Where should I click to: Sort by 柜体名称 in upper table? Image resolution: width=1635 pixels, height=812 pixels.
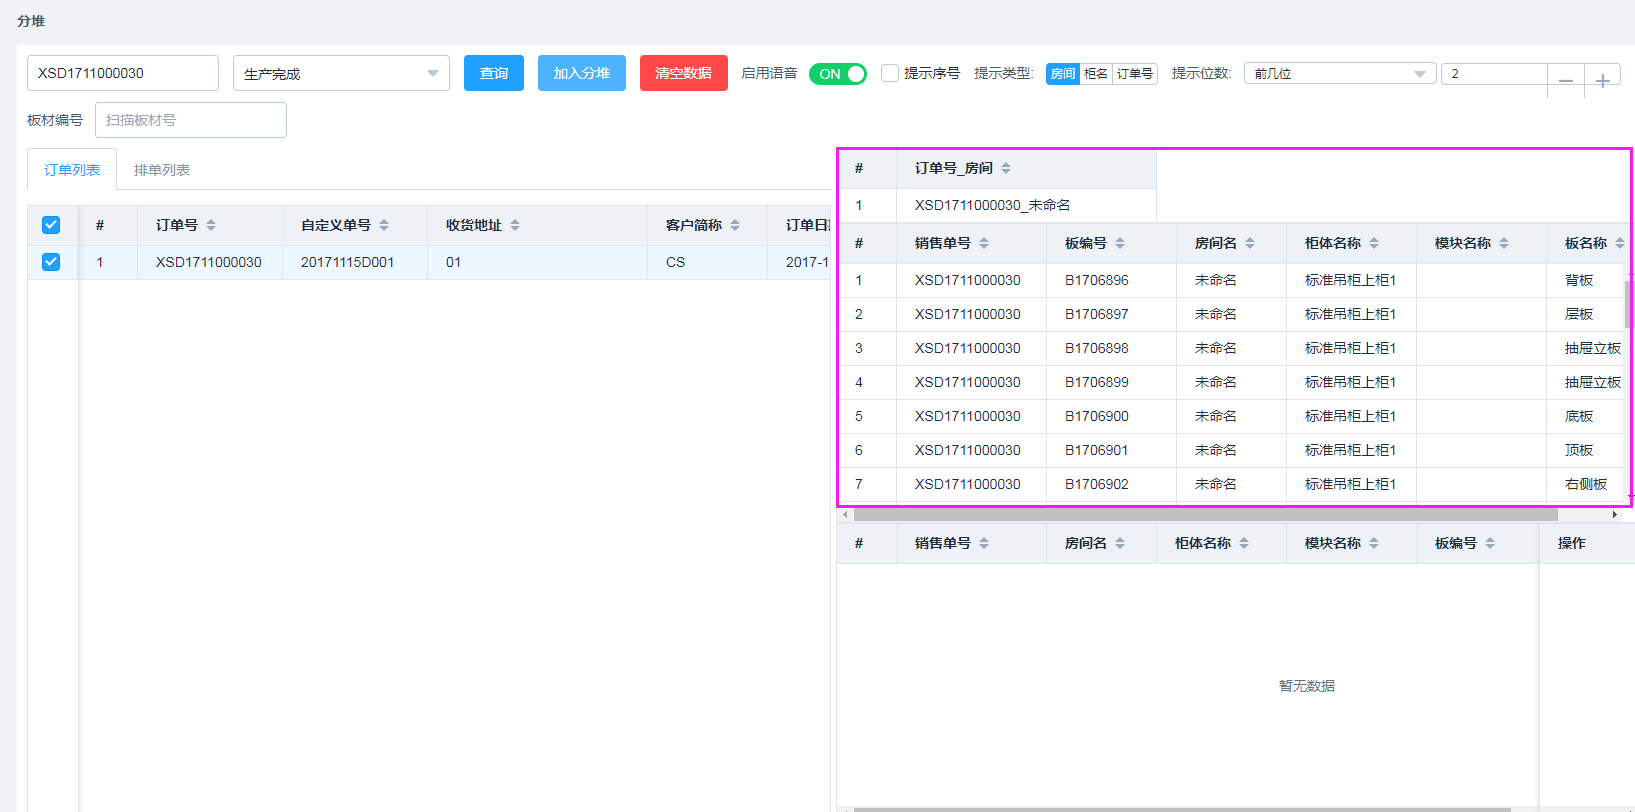point(1374,243)
